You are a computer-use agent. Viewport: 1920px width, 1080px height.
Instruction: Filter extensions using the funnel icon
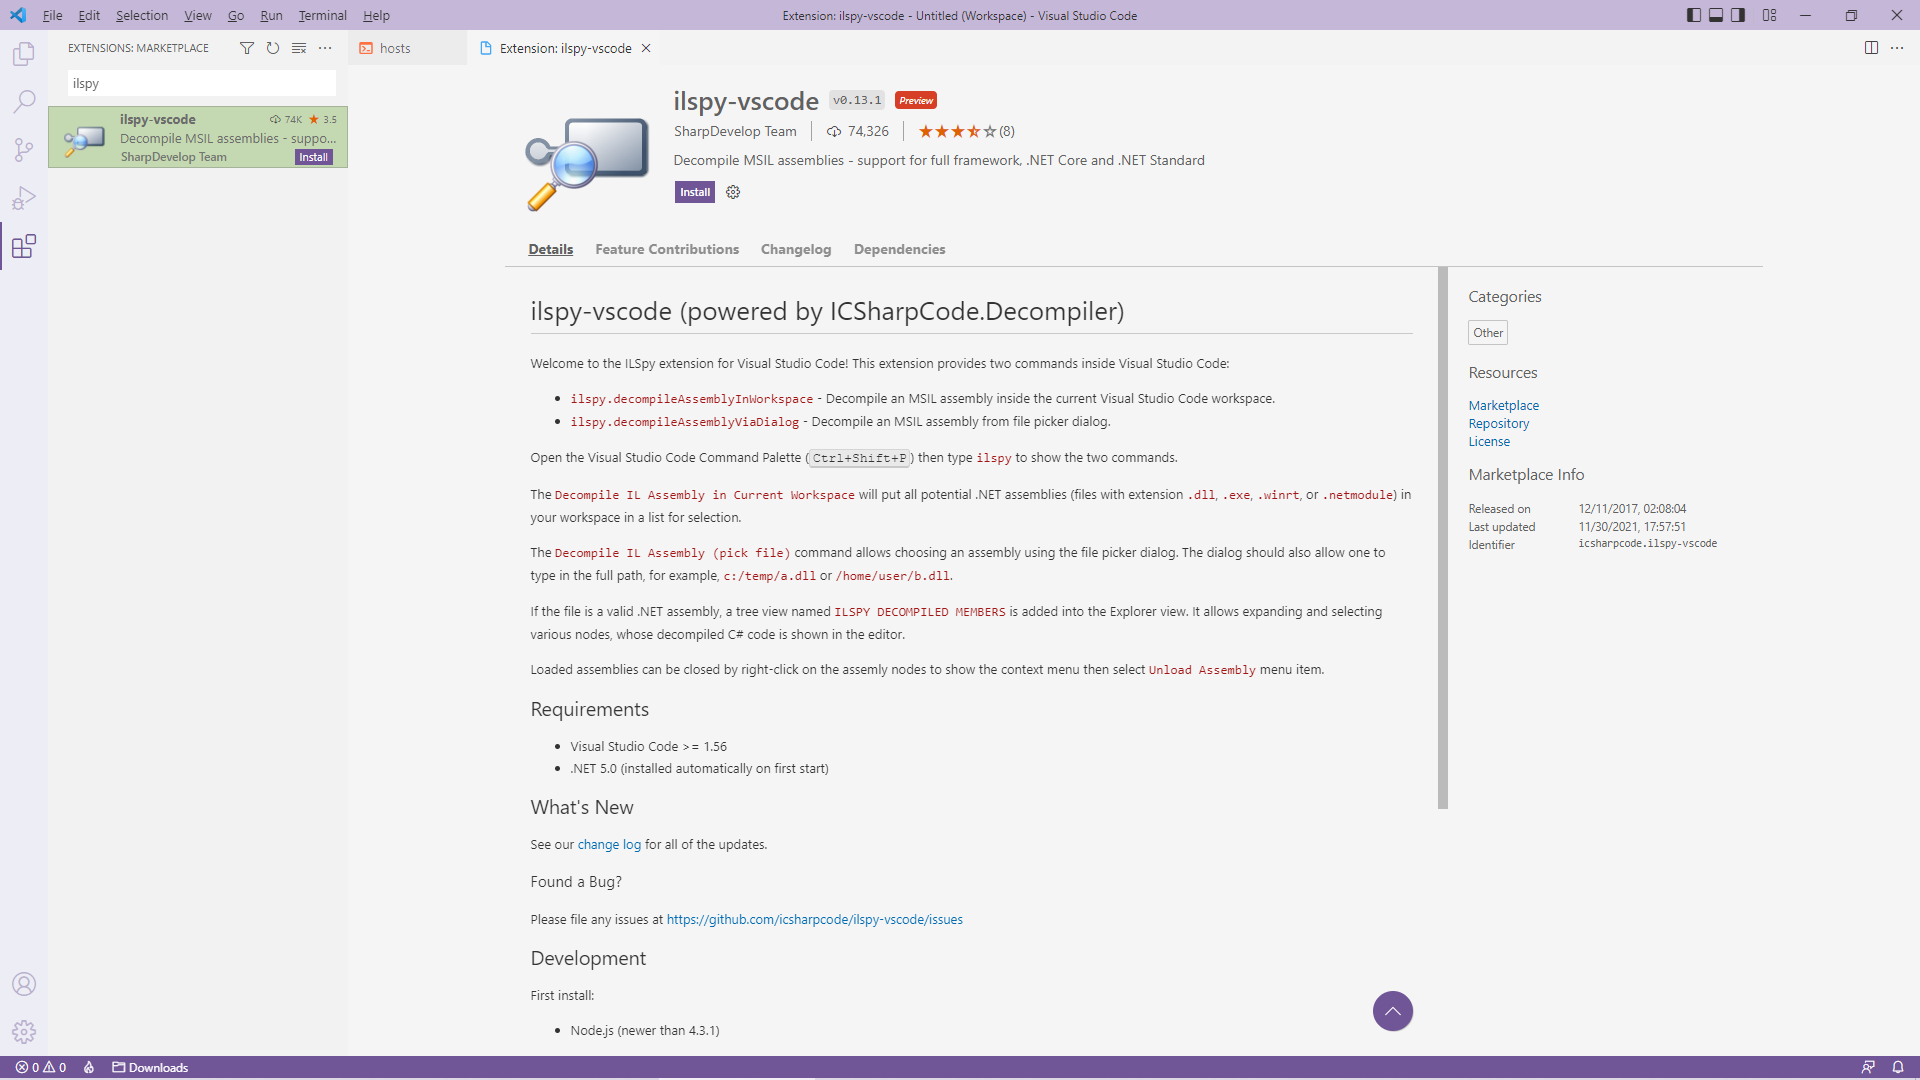[x=247, y=48]
